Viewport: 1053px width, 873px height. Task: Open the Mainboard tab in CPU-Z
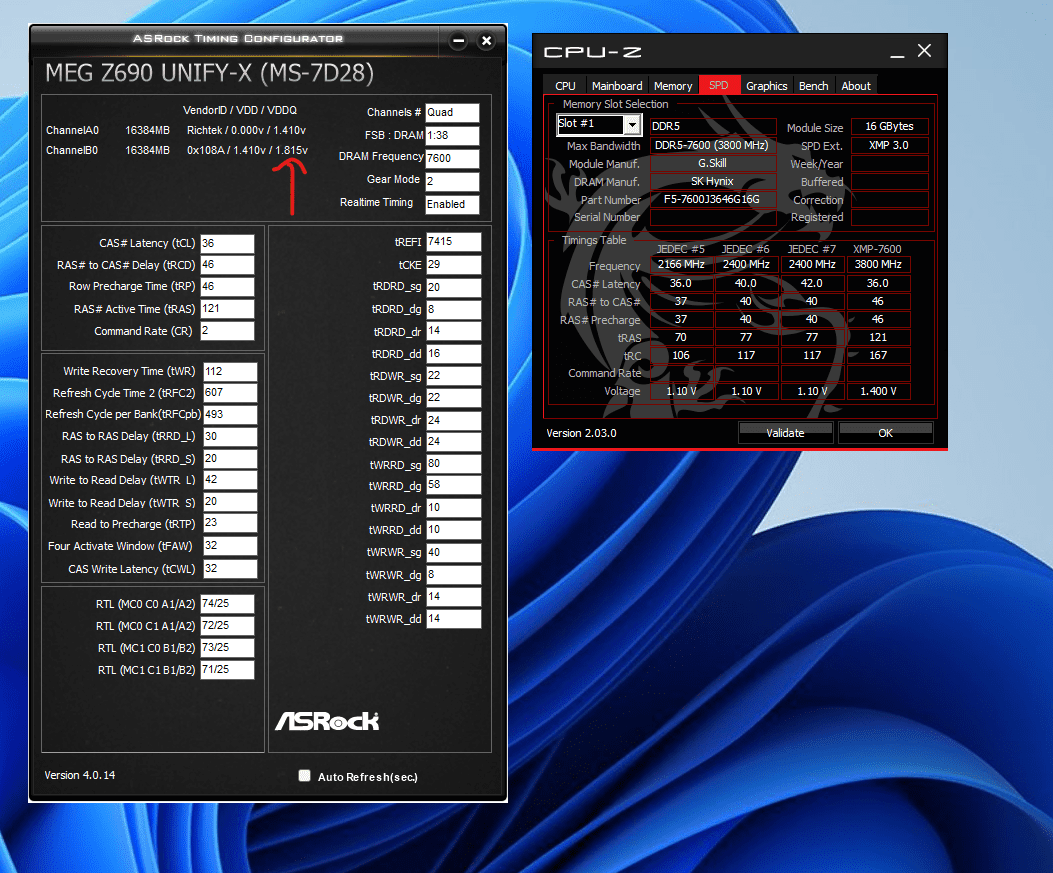coord(616,86)
